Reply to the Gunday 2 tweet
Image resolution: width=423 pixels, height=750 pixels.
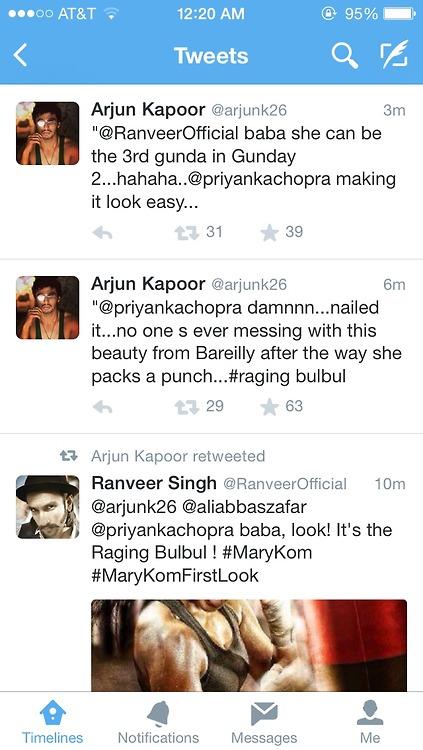point(102,233)
